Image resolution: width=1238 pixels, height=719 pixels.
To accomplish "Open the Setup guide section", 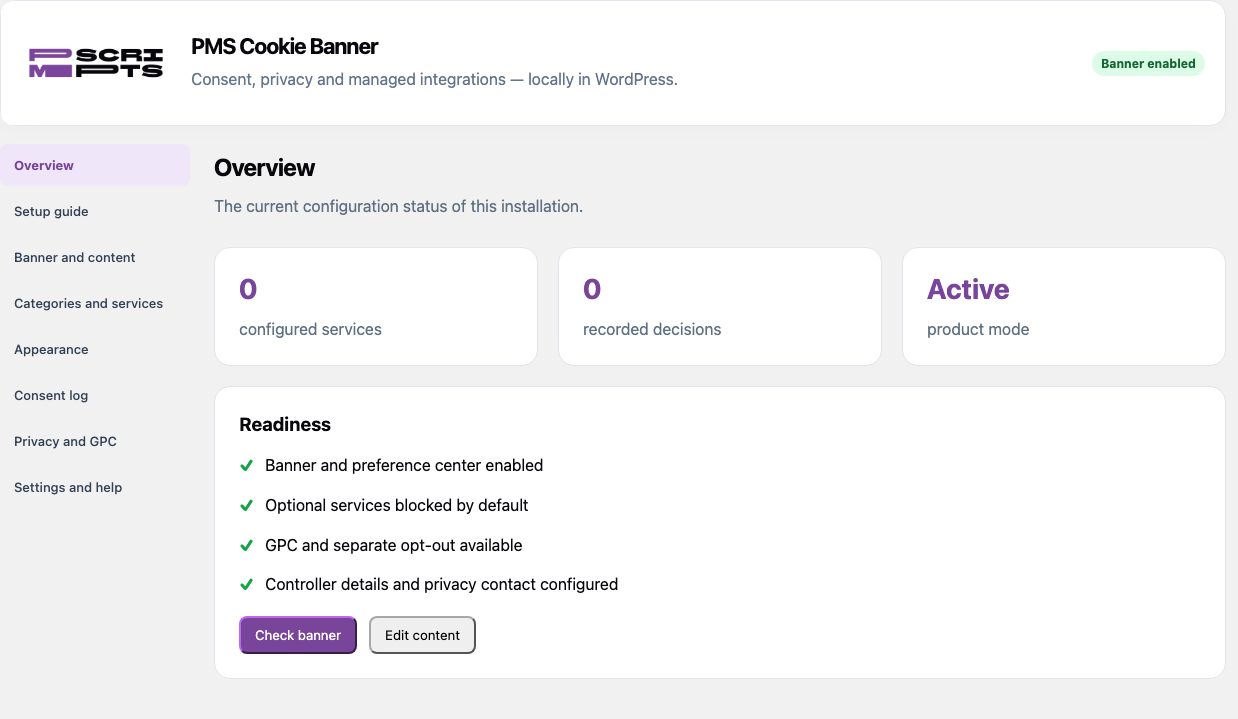I will (x=95, y=211).
